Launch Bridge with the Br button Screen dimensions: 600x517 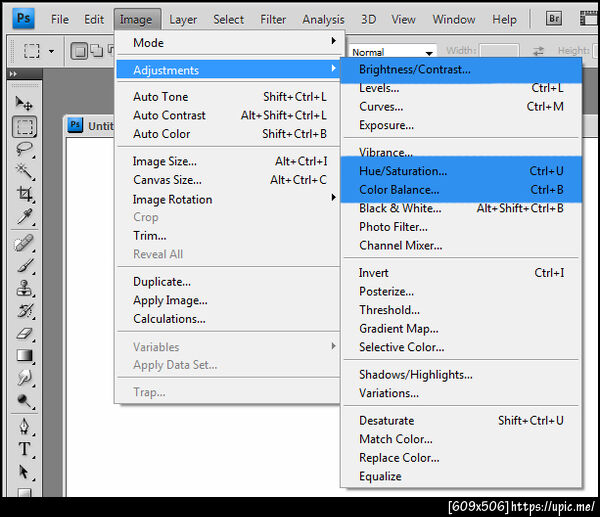pos(554,18)
